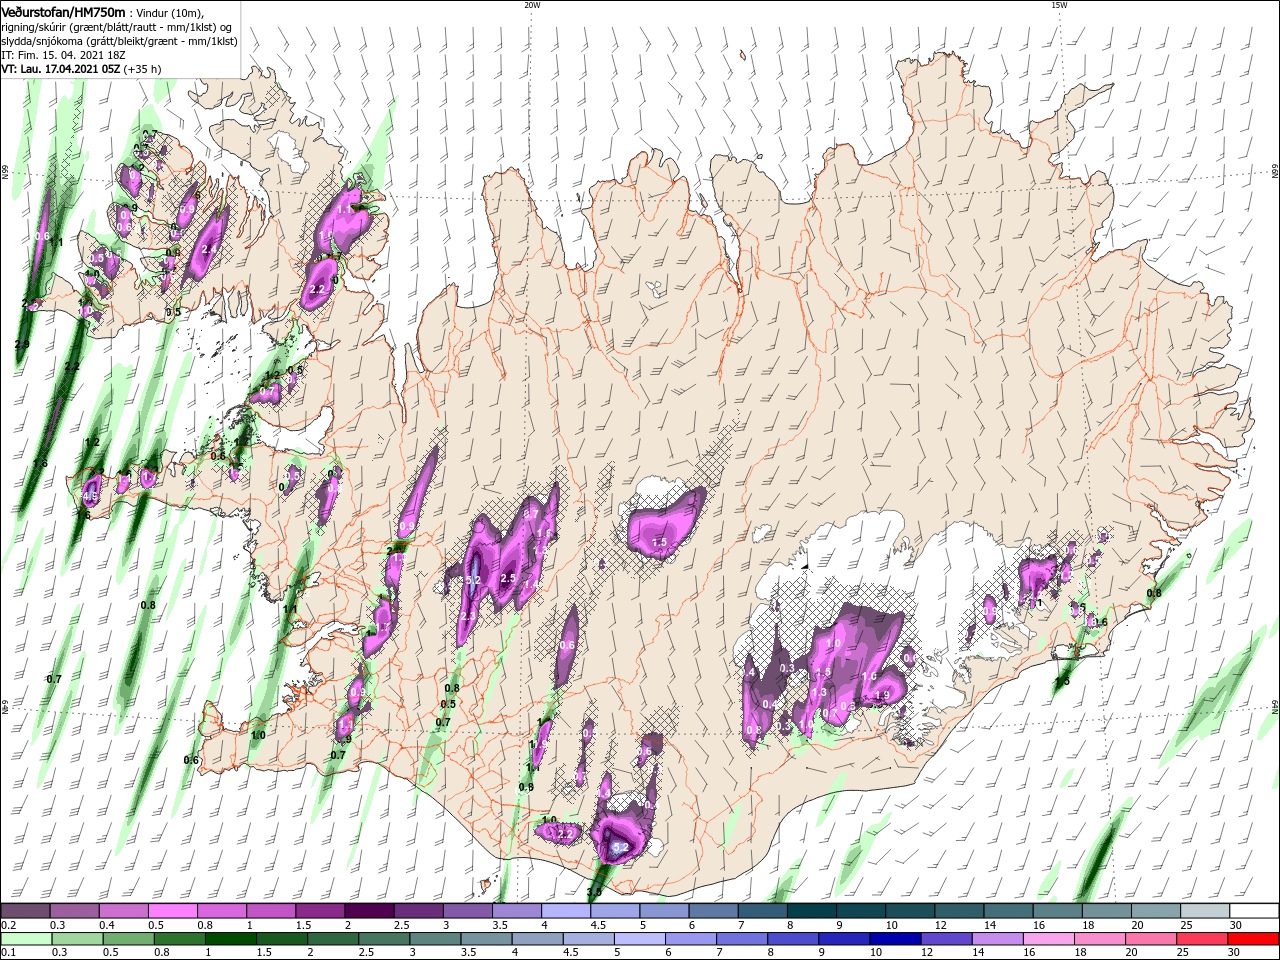
Task: Pick the bottom-row legend swatch starting at 2
Action: pos(333,939)
